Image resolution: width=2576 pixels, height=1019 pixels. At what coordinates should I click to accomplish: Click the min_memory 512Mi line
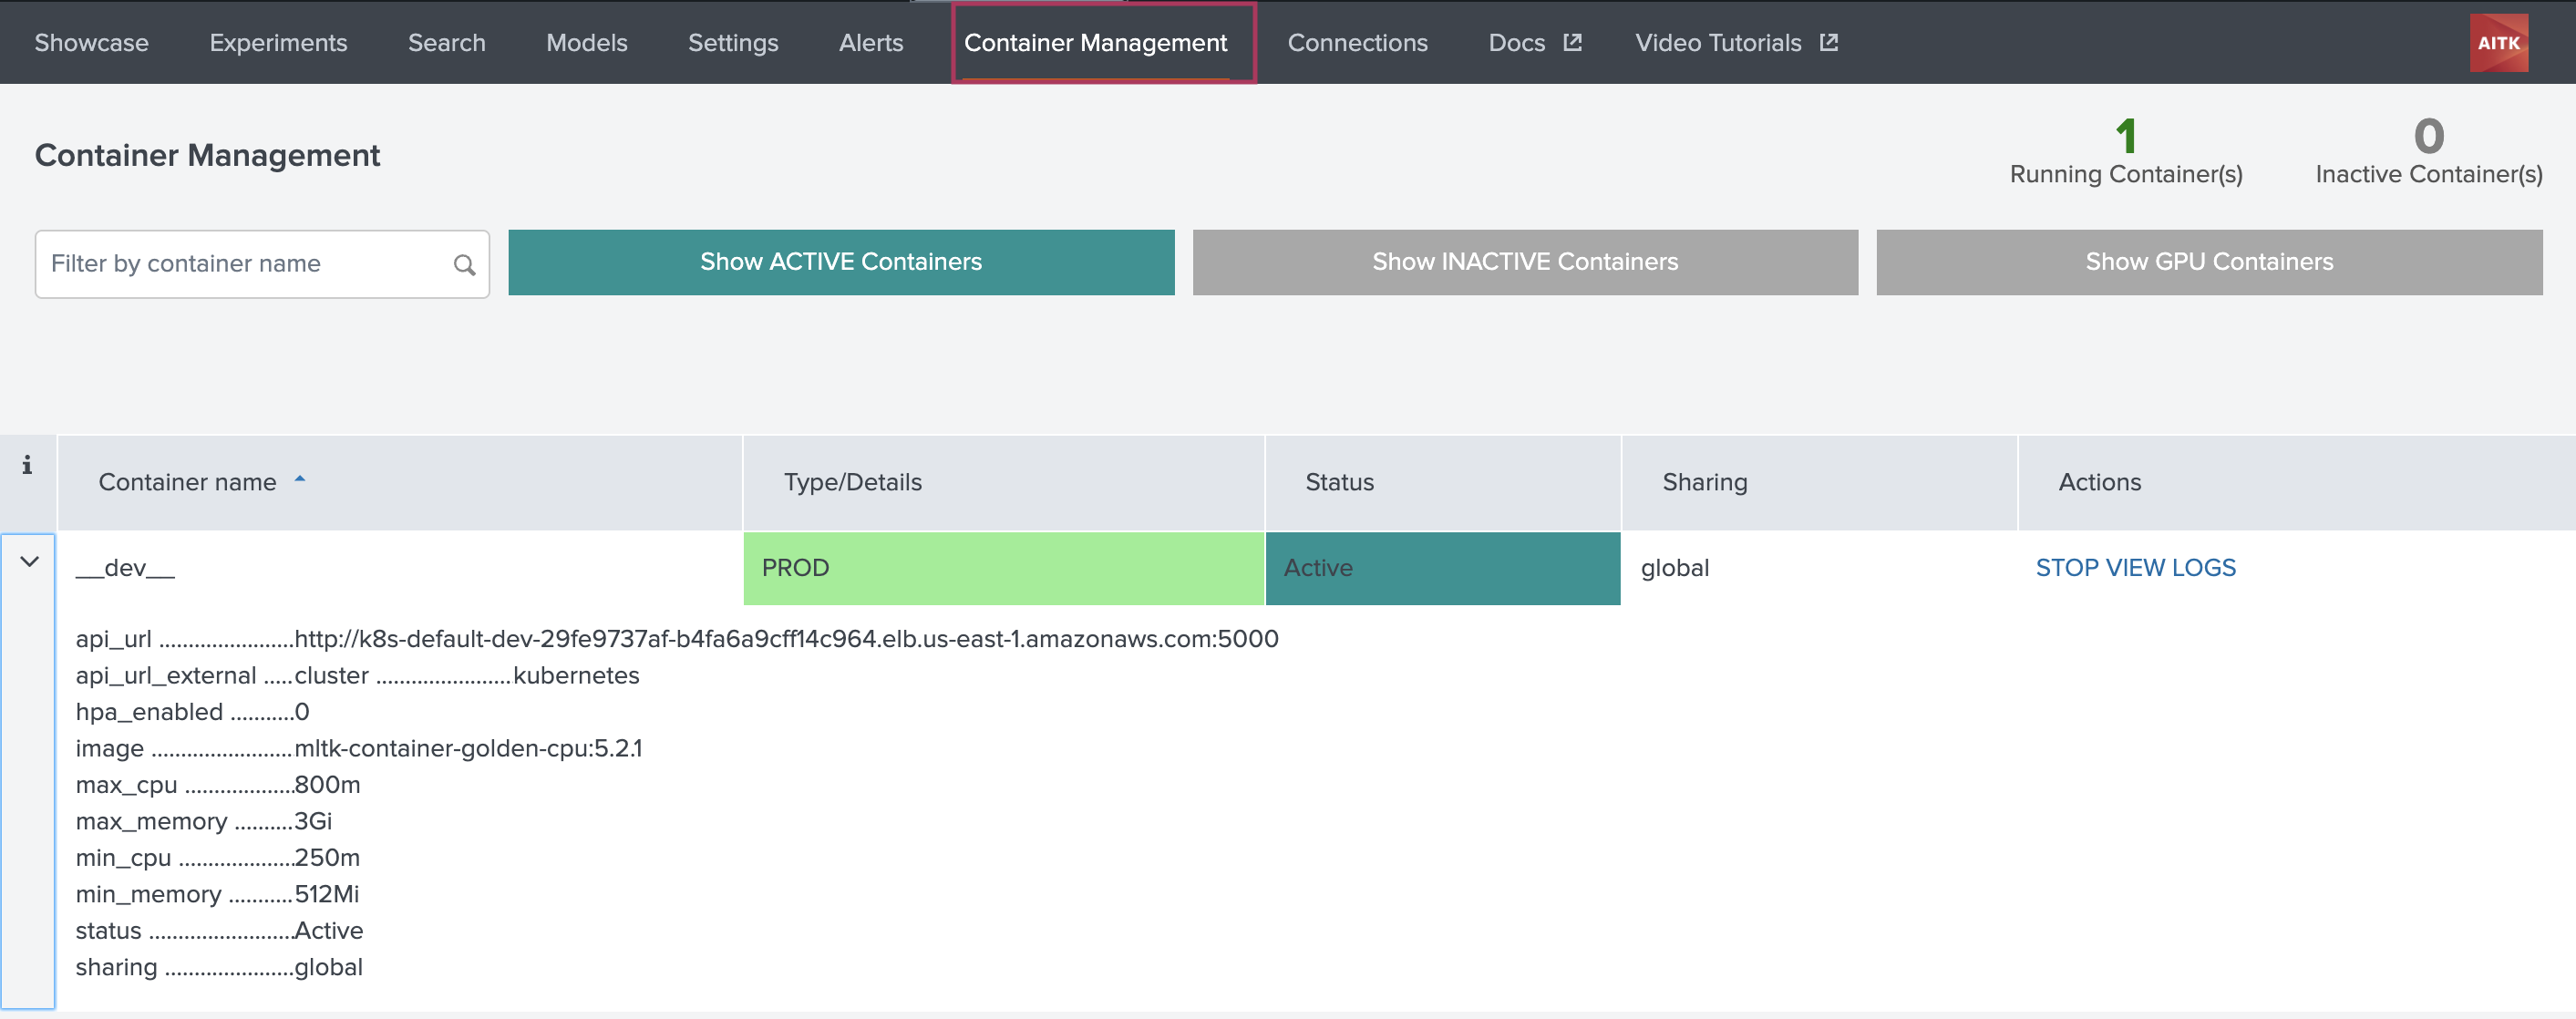(x=217, y=895)
